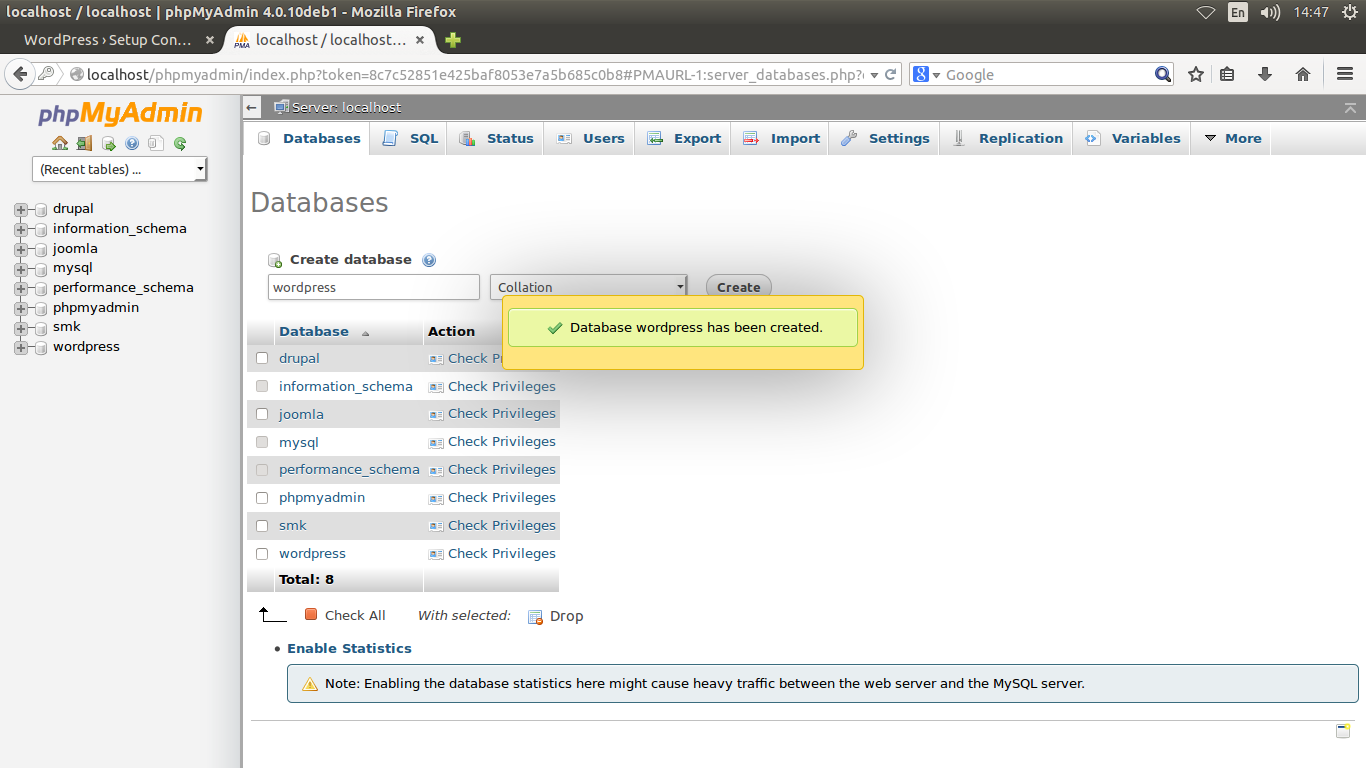Open bookmarks list icon in toolbar
The image size is (1366, 768).
click(x=1228, y=74)
